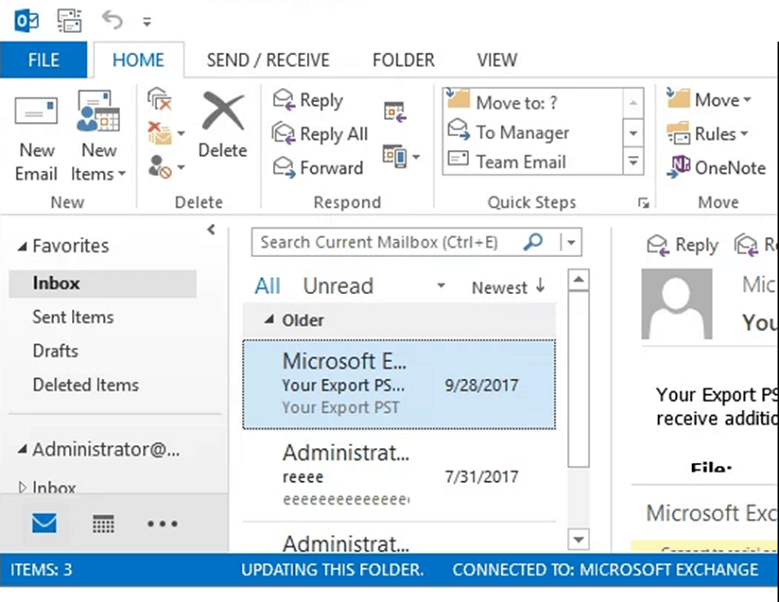This screenshot has width=779, height=602.
Task: Switch to Calendar view icon
Action: click(x=103, y=524)
